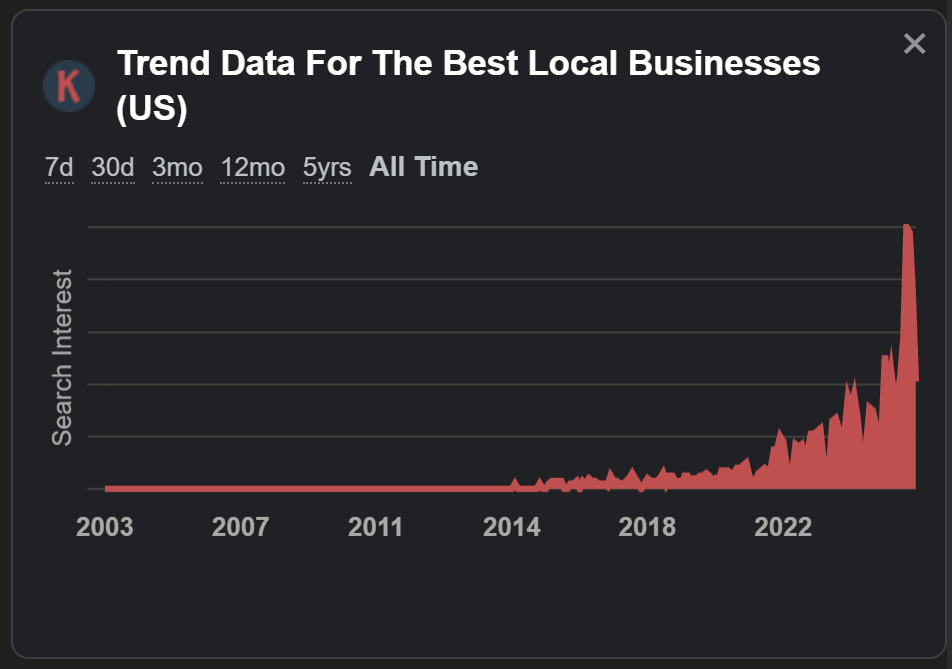952x669 pixels.
Task: Open the 5yrs trend view
Action: (x=327, y=167)
